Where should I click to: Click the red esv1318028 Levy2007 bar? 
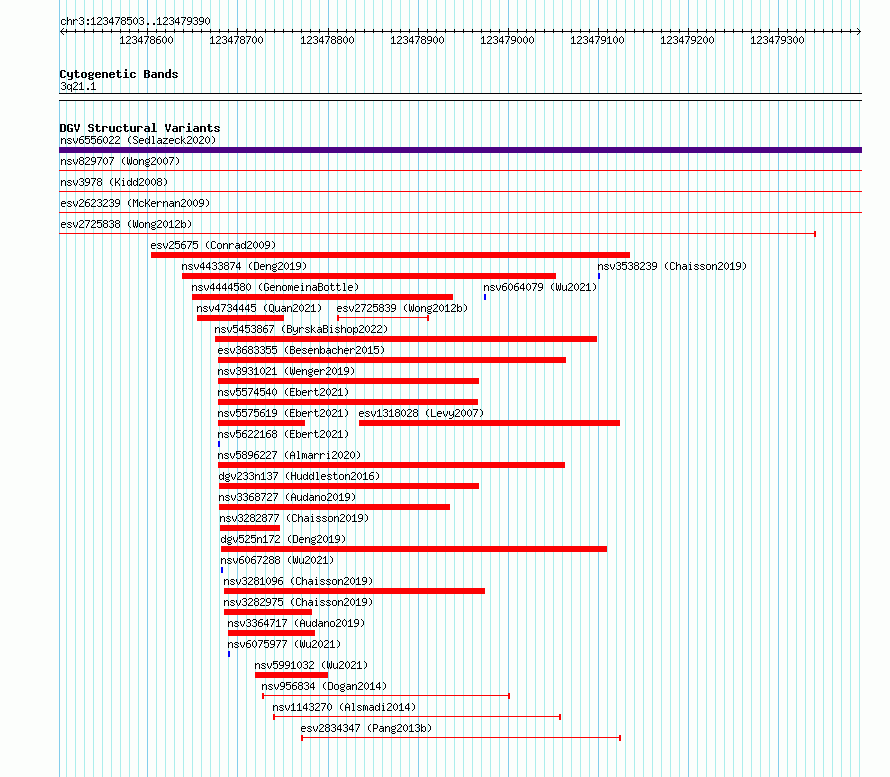pos(489,423)
